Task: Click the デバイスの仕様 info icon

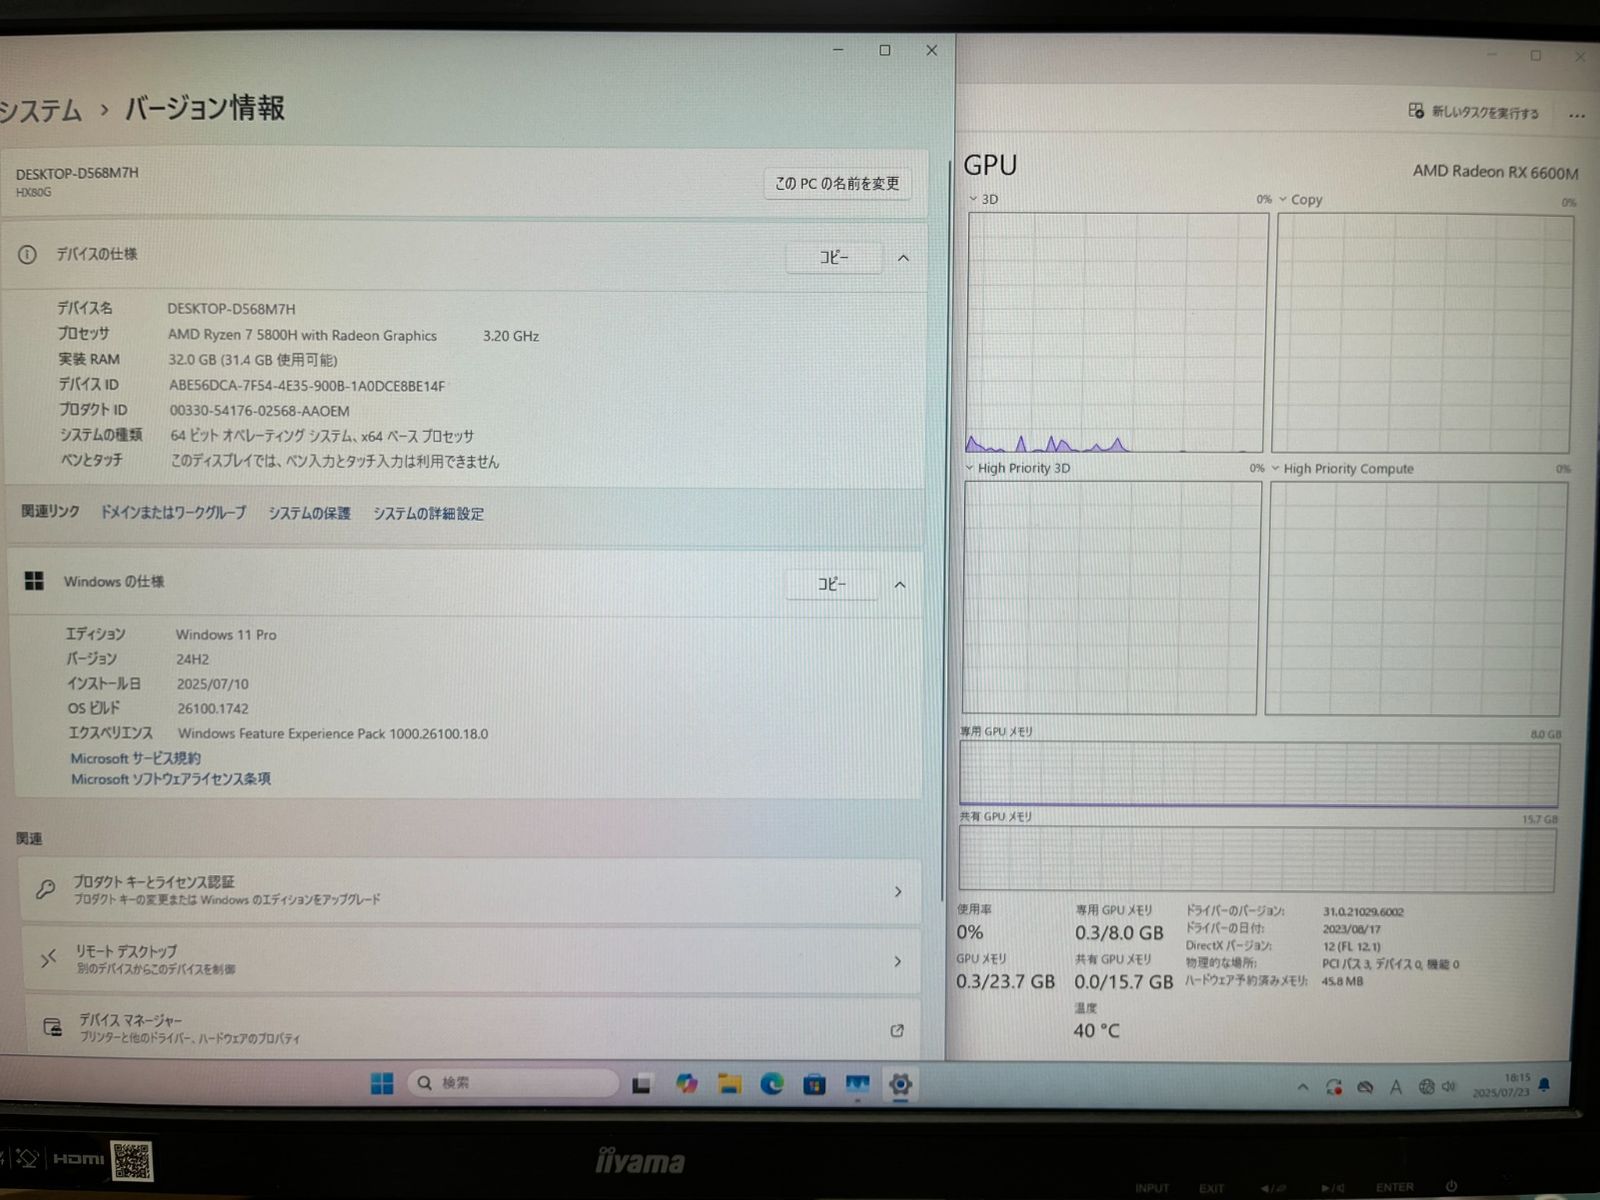Action: pyautogui.click(x=27, y=255)
